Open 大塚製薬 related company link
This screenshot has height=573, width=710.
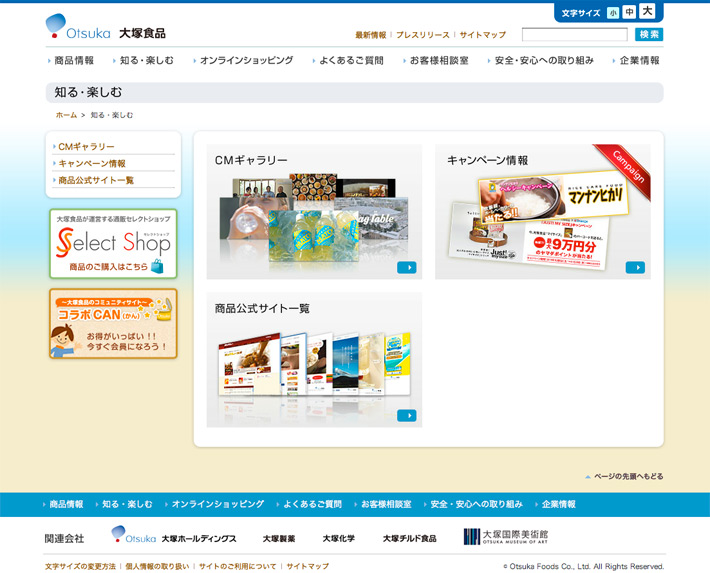point(279,539)
